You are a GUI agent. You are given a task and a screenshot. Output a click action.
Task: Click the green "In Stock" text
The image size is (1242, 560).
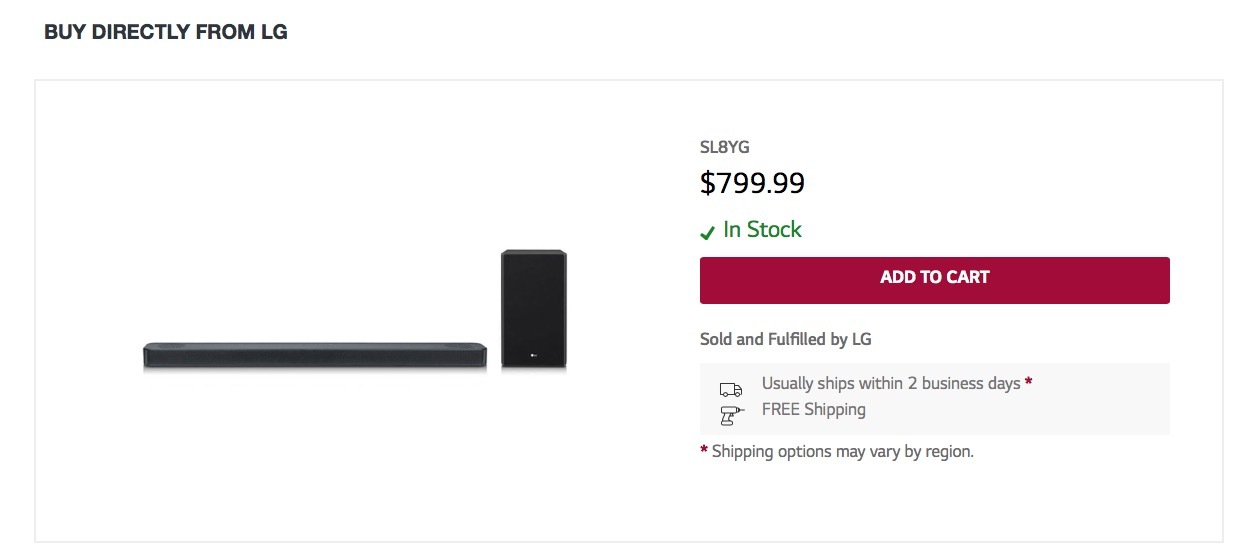[762, 230]
